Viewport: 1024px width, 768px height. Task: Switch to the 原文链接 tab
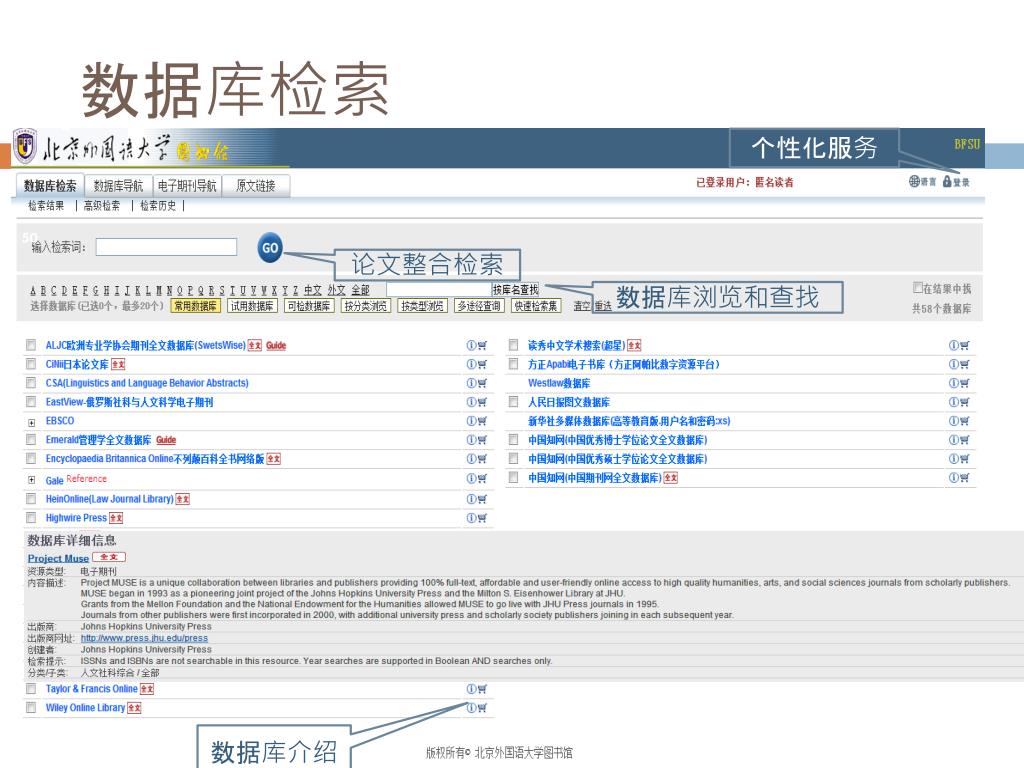(x=255, y=185)
